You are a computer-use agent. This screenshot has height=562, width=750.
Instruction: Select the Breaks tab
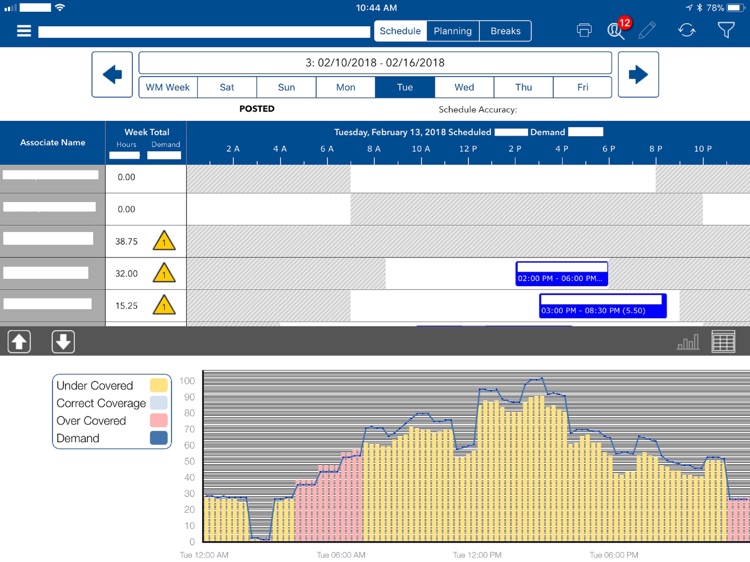coord(505,31)
